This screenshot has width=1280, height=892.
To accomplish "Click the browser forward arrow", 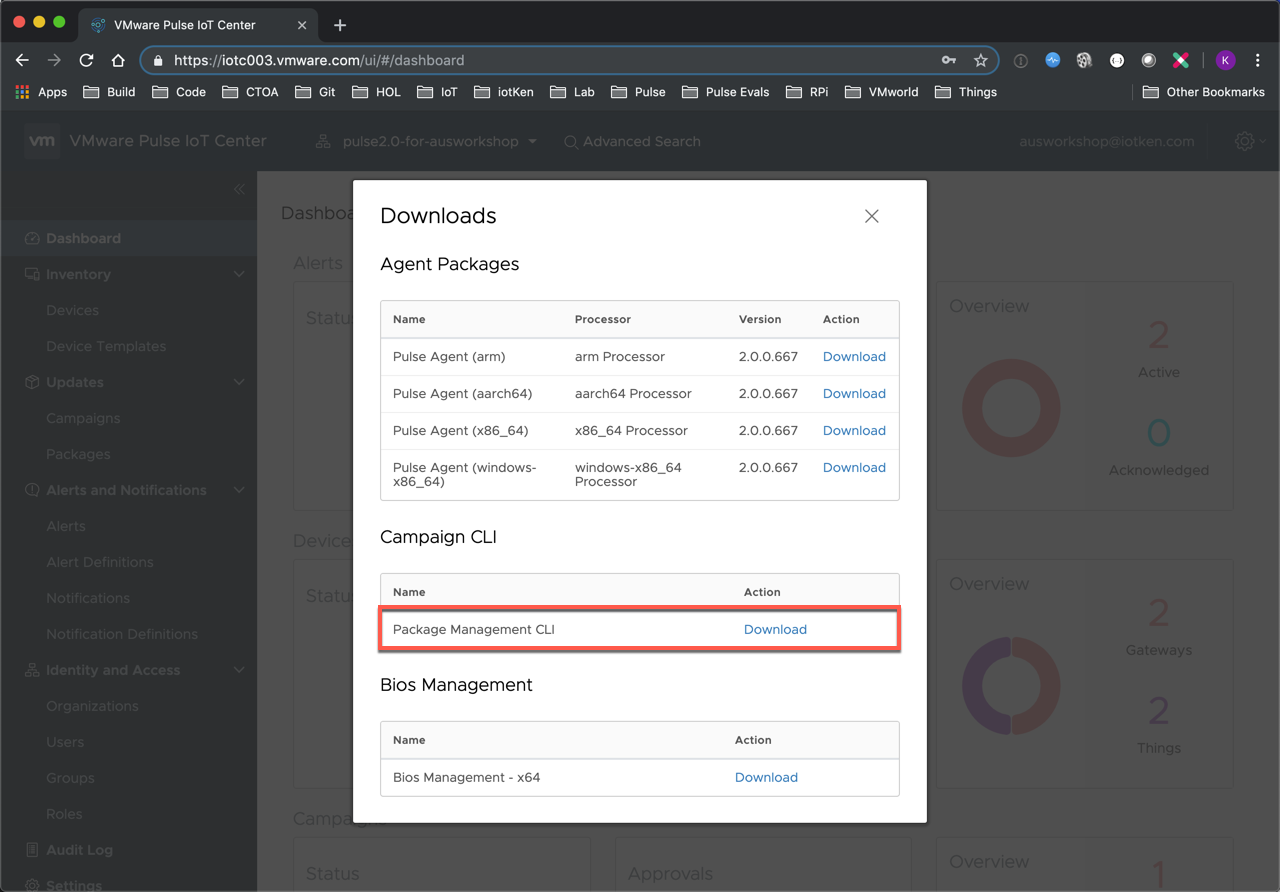I will coord(54,60).
